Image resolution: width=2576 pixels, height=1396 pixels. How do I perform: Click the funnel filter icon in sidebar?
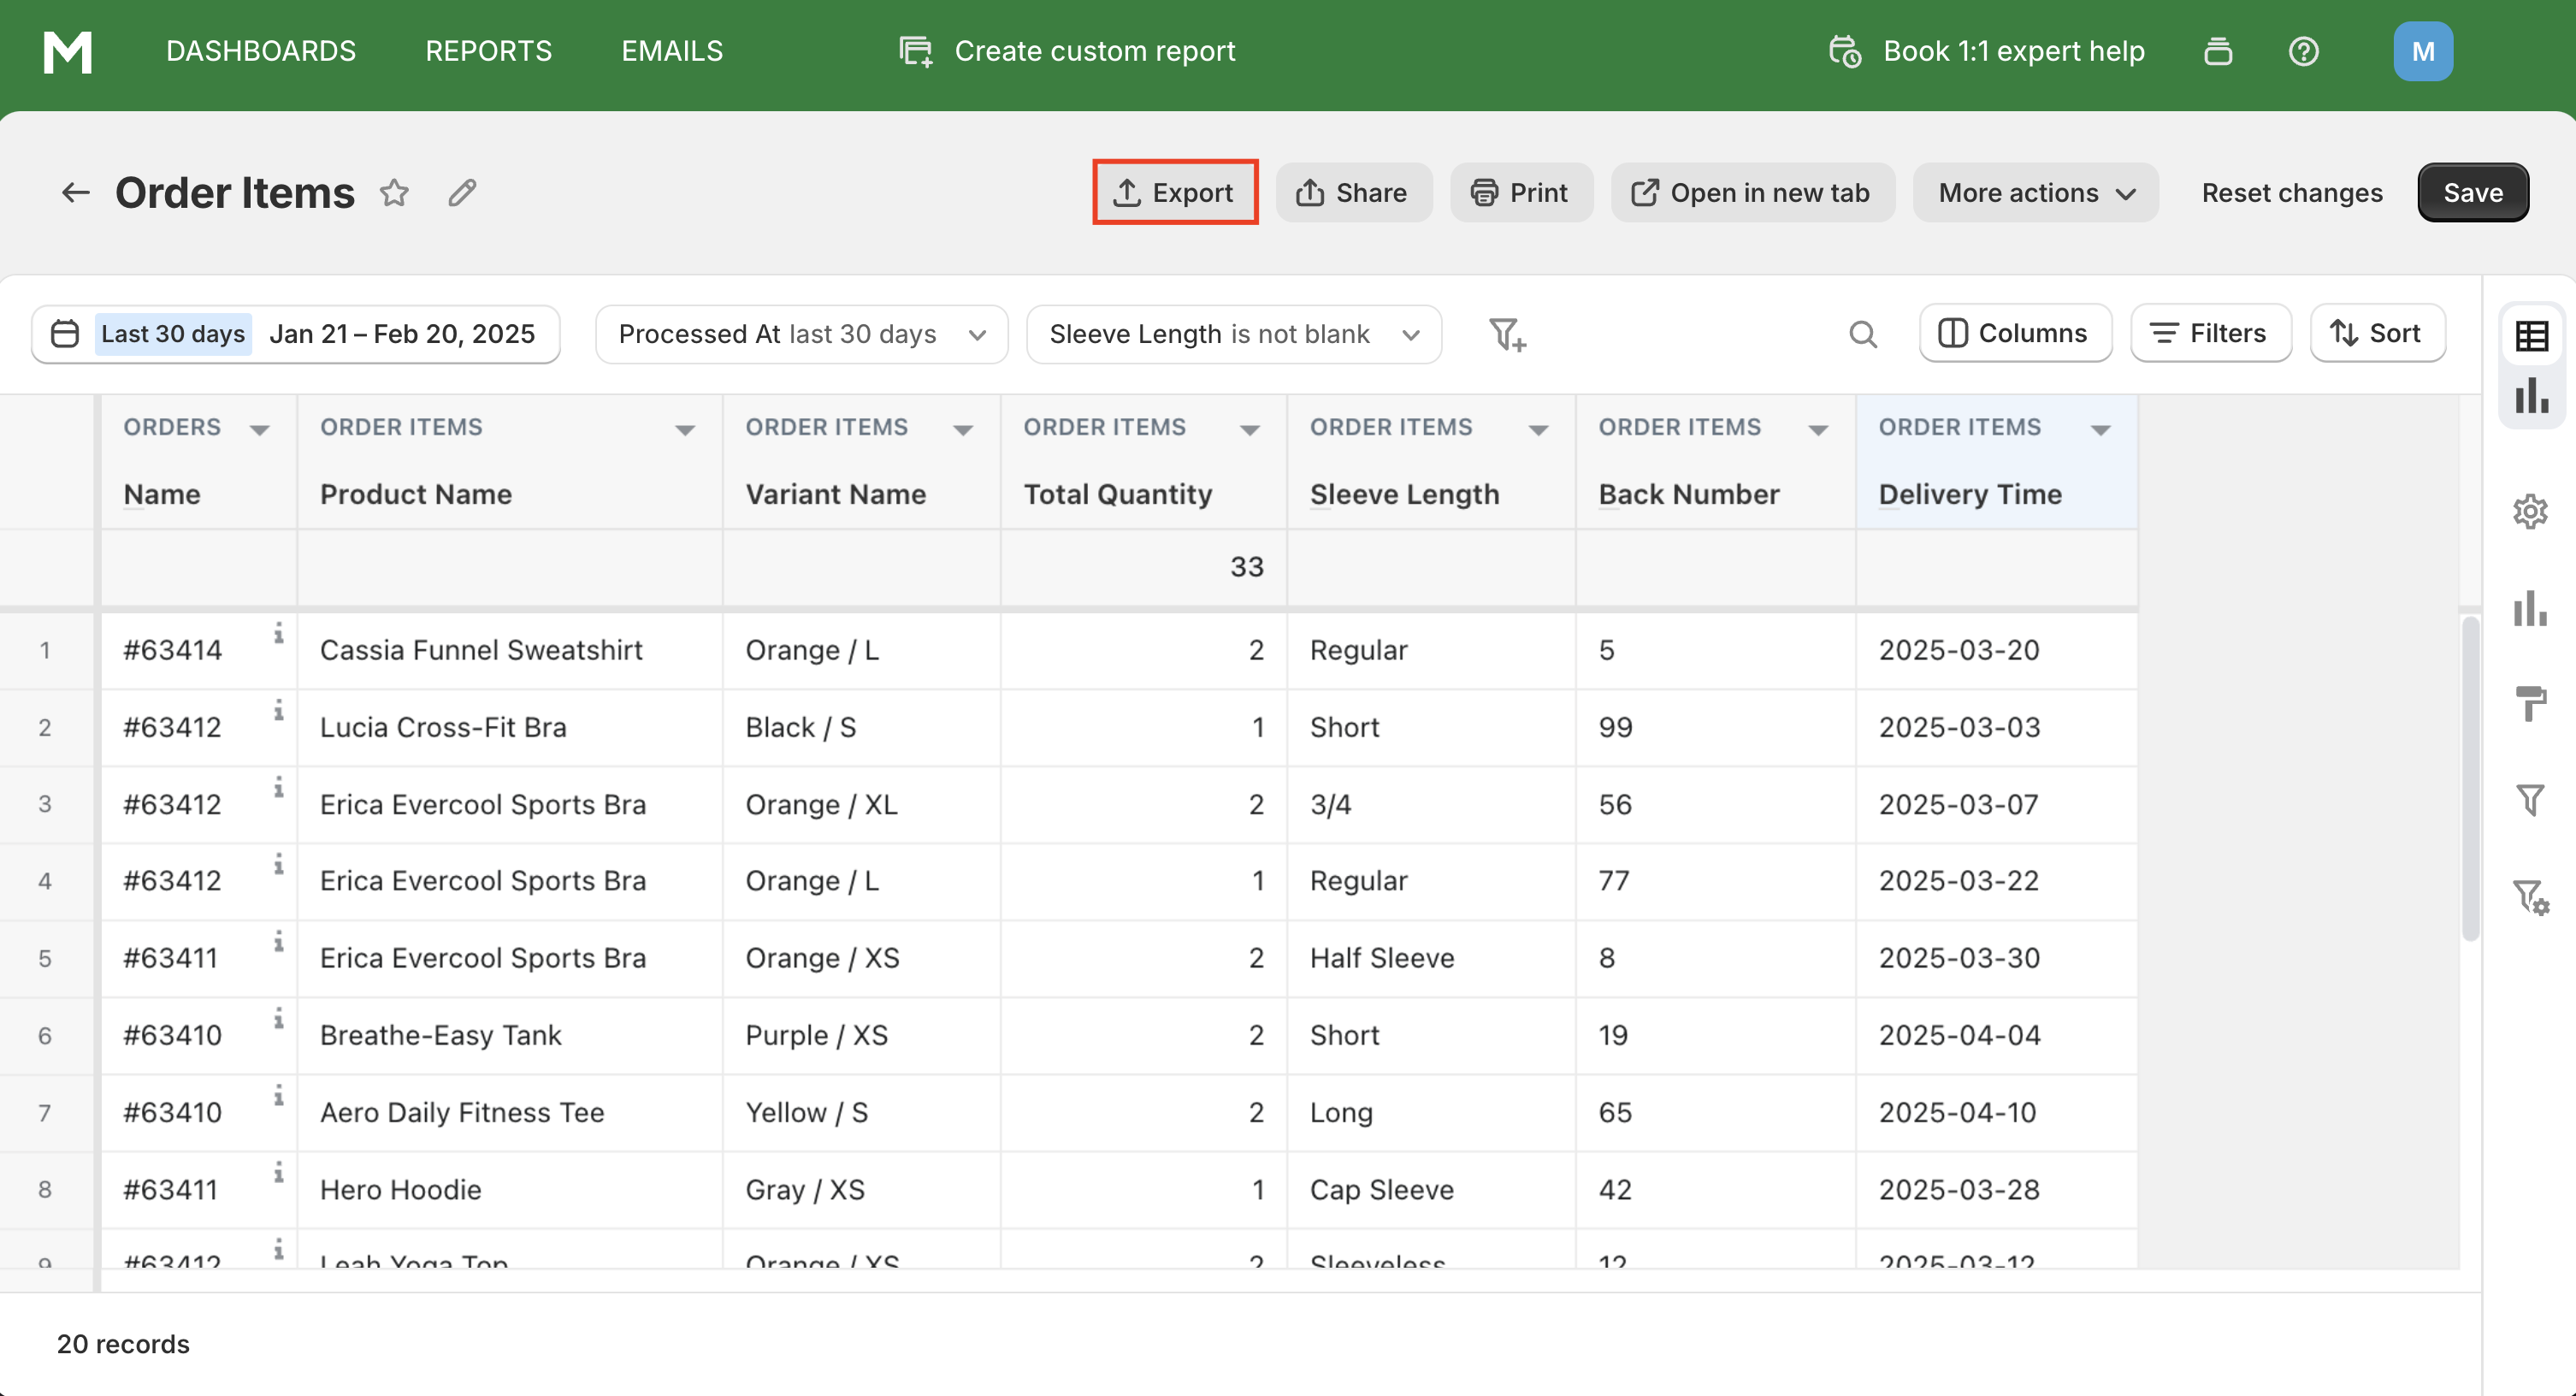tap(2530, 799)
